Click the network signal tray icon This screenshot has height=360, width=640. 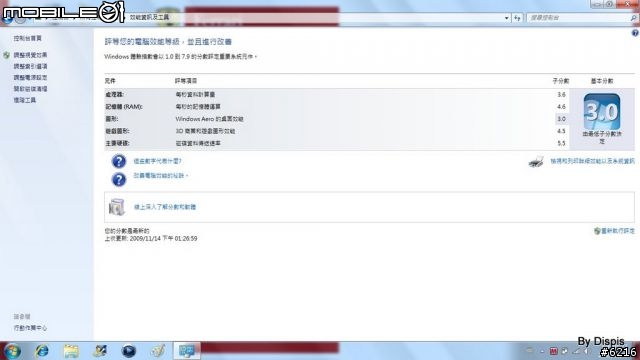(x=576, y=351)
